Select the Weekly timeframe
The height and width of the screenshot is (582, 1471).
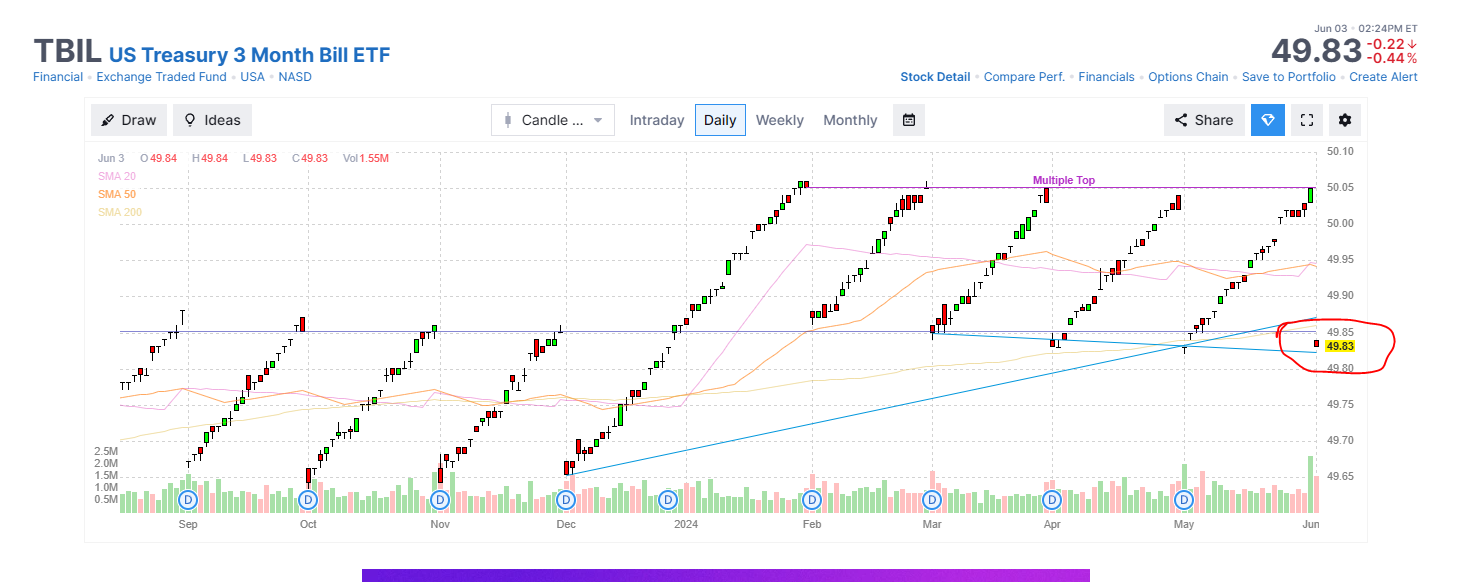coord(779,120)
